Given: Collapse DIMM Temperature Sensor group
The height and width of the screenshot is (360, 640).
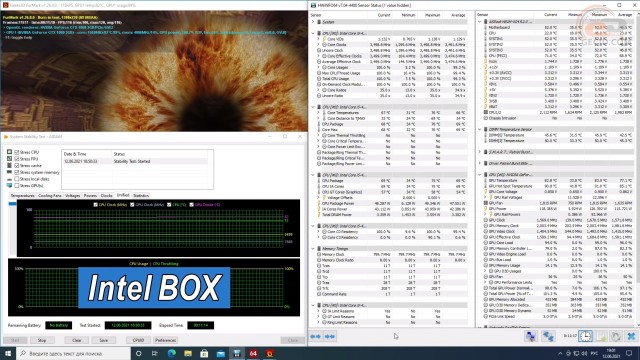Looking at the screenshot, I should click(480, 129).
